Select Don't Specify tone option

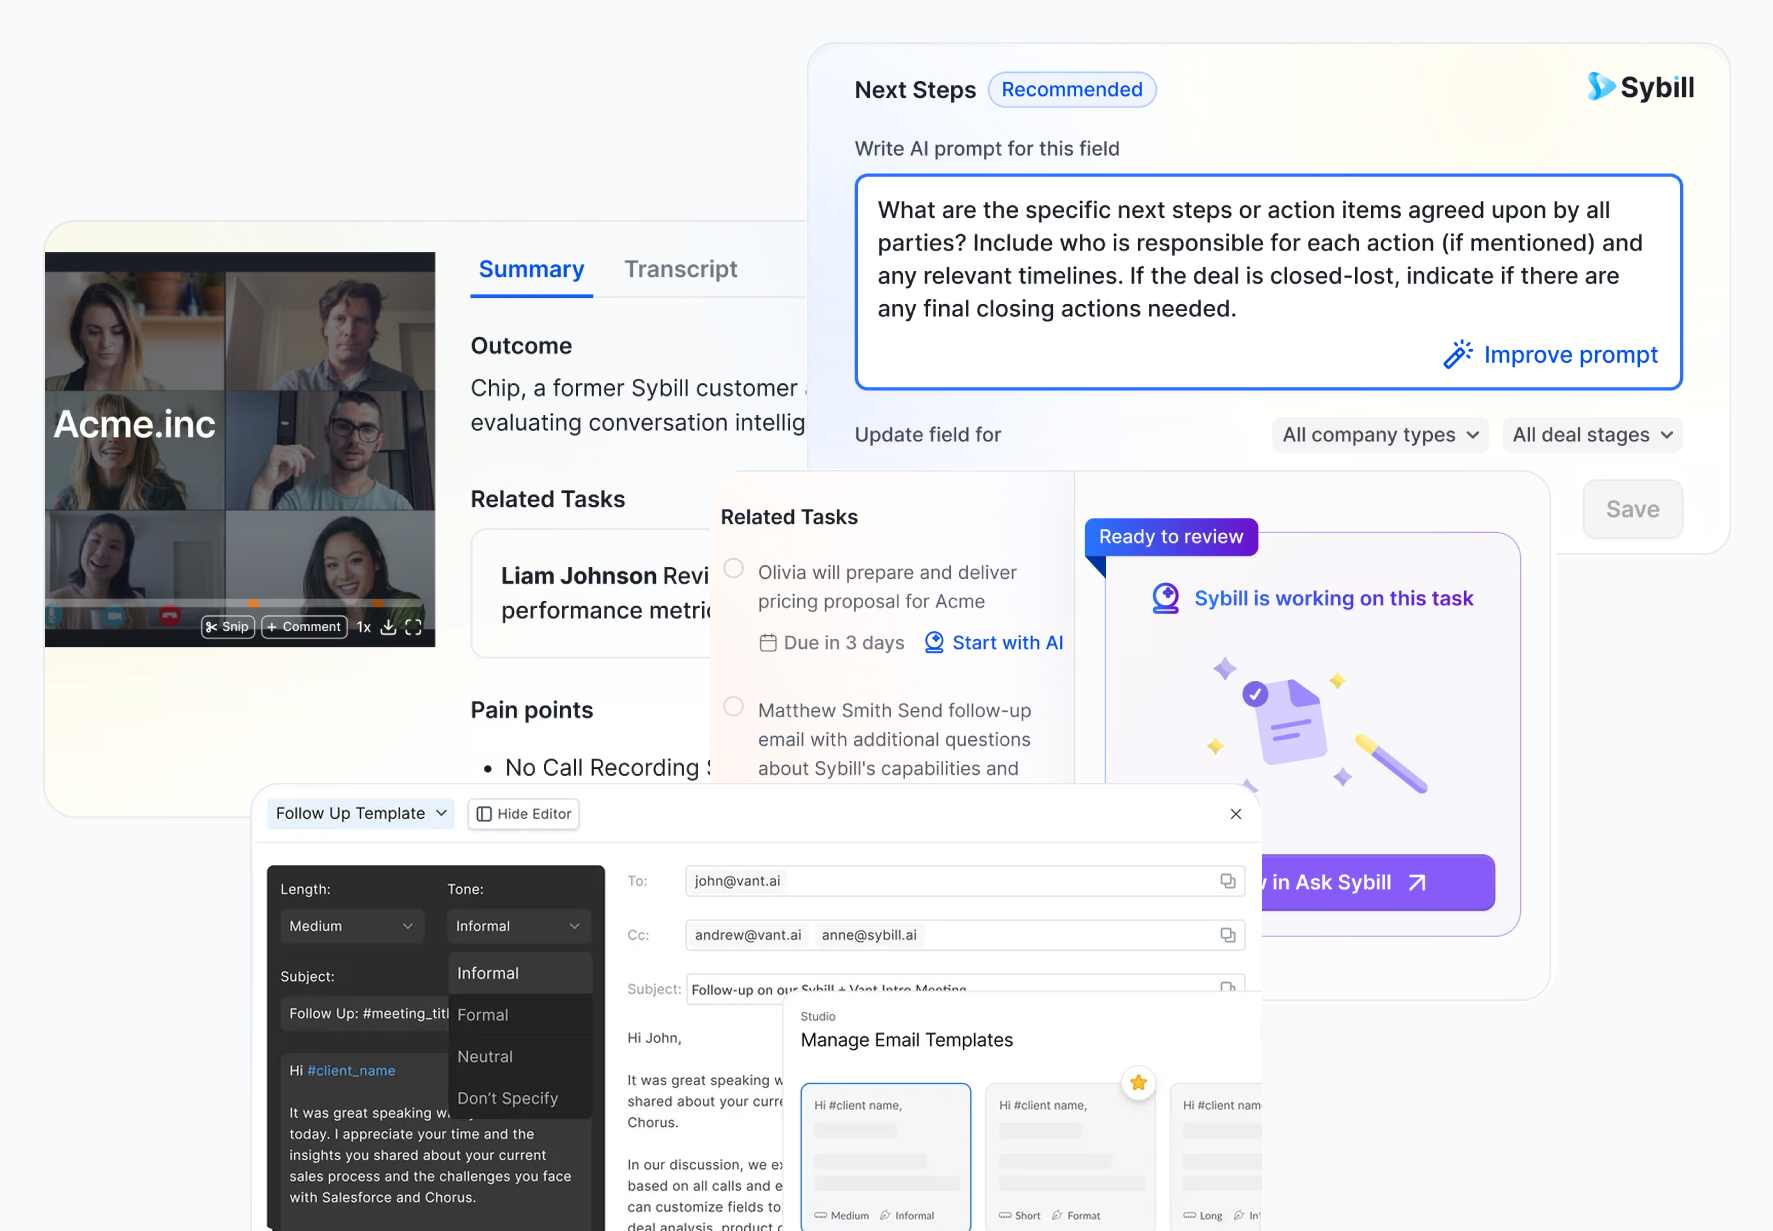tap(520, 1098)
